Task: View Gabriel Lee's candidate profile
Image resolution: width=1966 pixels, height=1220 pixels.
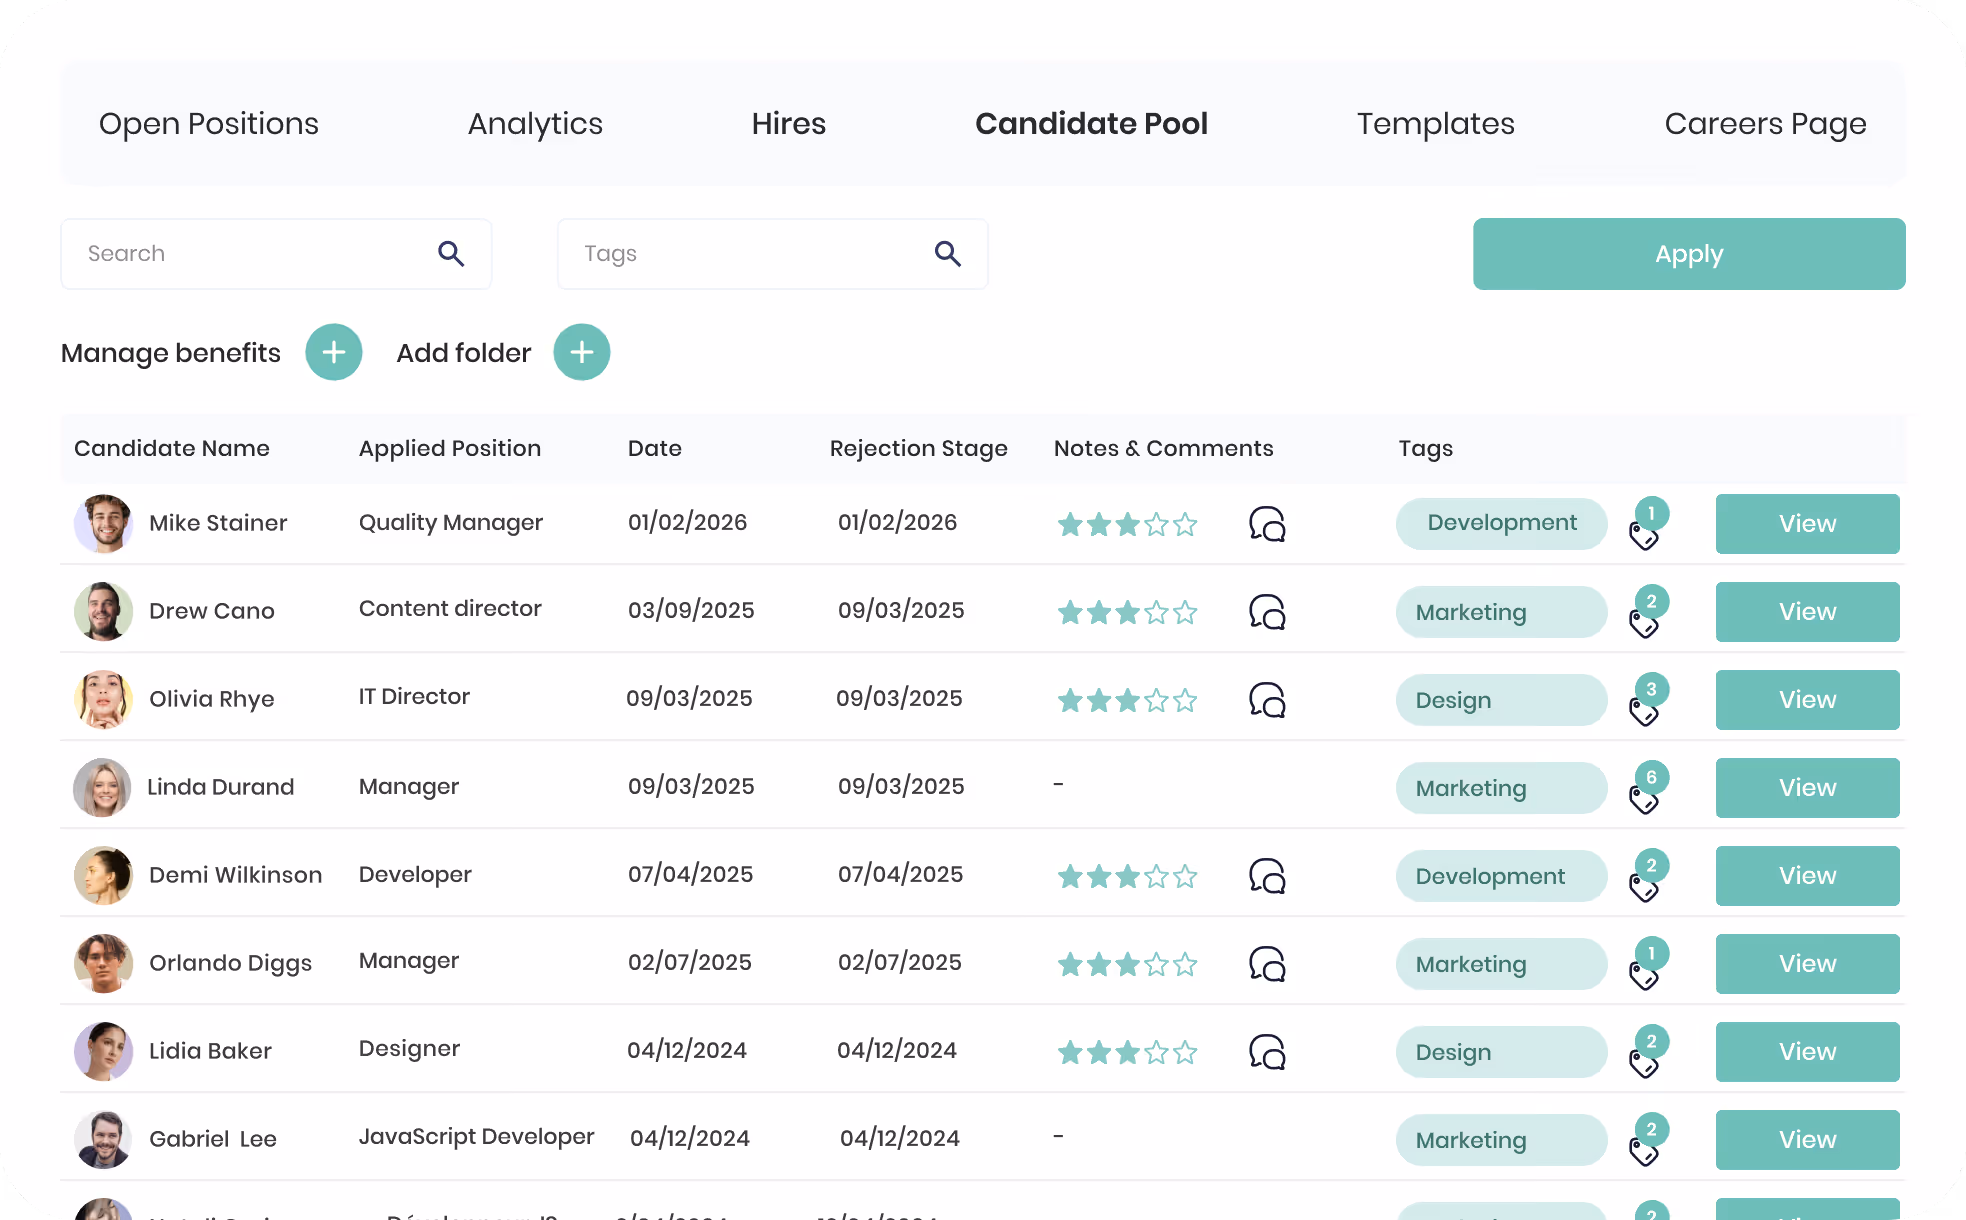Action: 1807,1140
